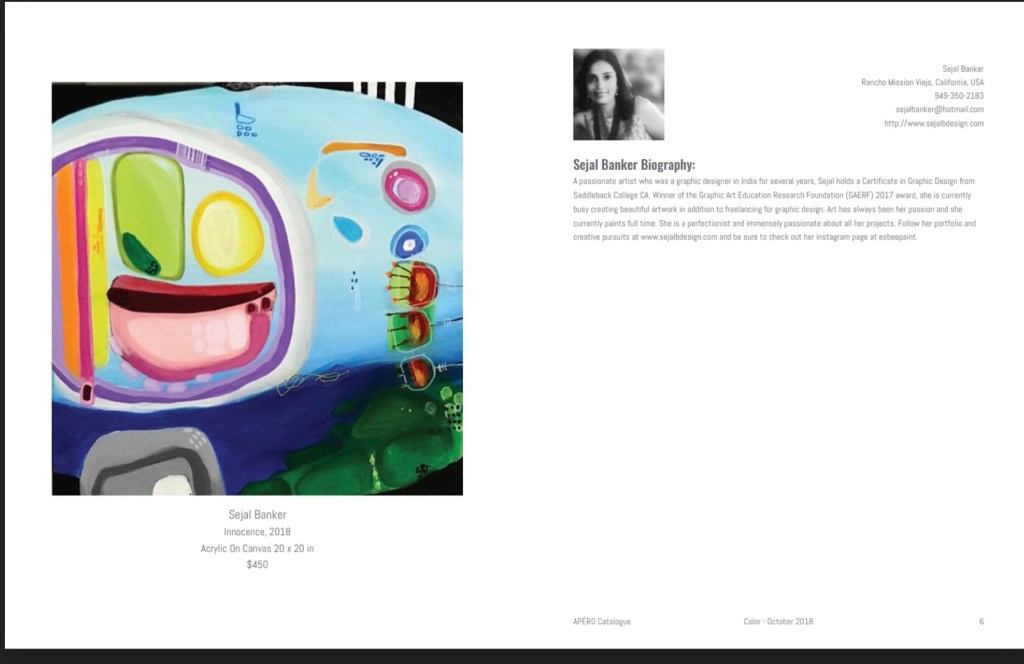Click the phone number 949-350-2183
The image size is (1024, 664).
[x=958, y=96]
